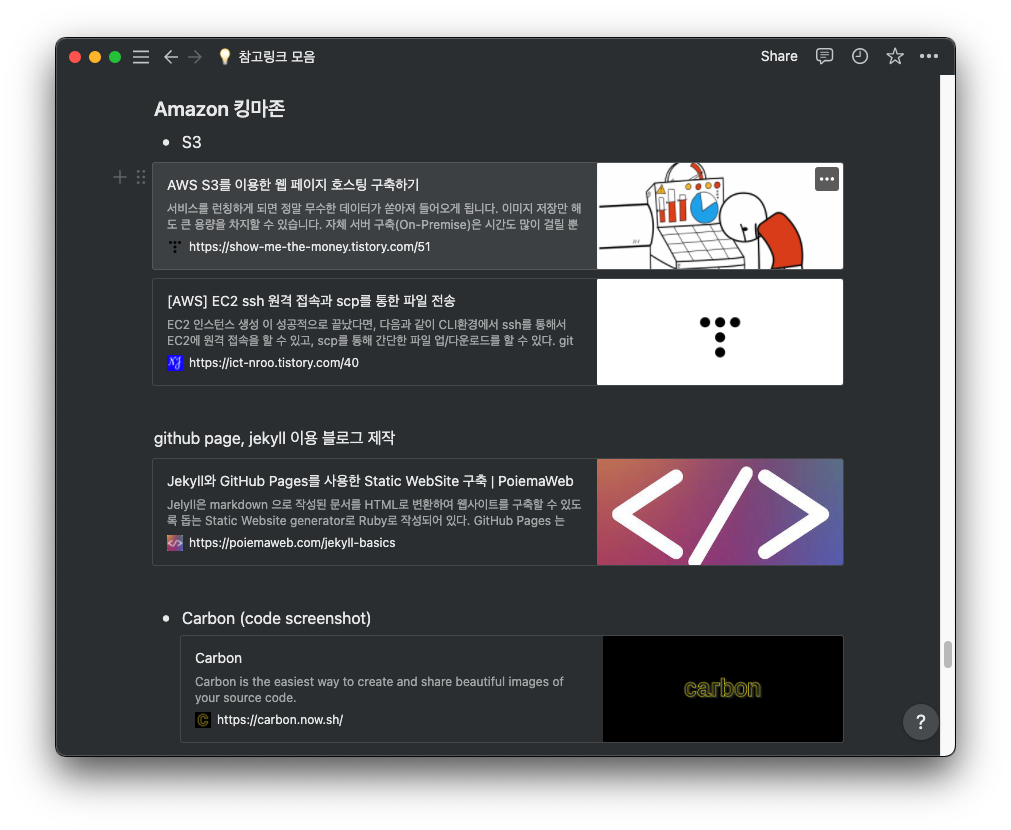Open the S3 bookmark's more options button
This screenshot has height=830, width=1011.
827,179
